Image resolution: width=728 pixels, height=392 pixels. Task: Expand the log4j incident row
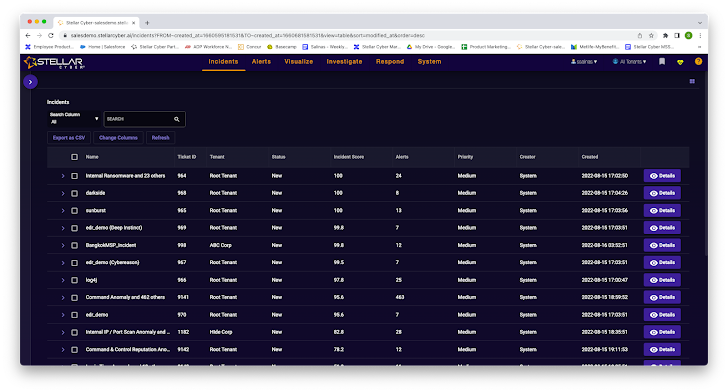(63, 280)
